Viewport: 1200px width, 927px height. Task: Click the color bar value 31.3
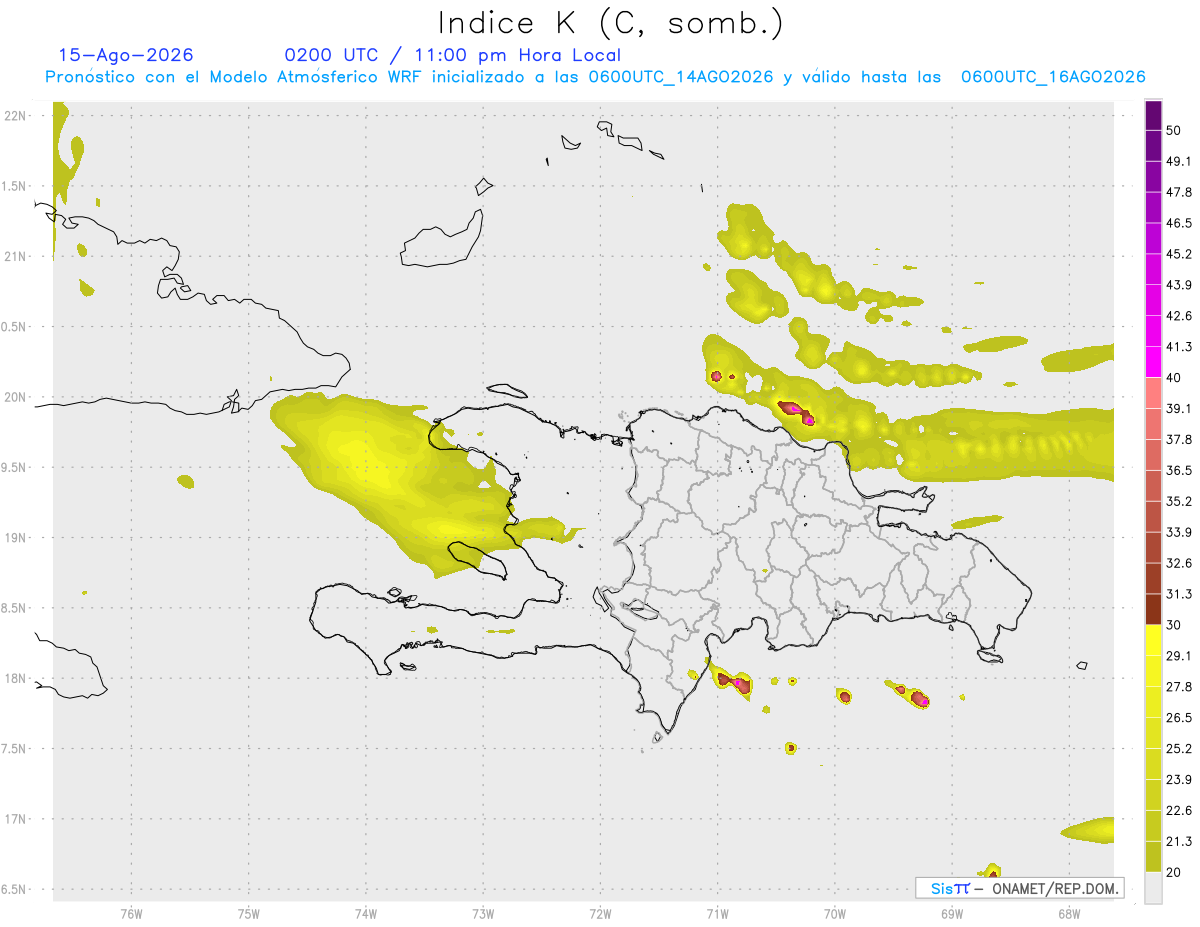click(x=1179, y=594)
